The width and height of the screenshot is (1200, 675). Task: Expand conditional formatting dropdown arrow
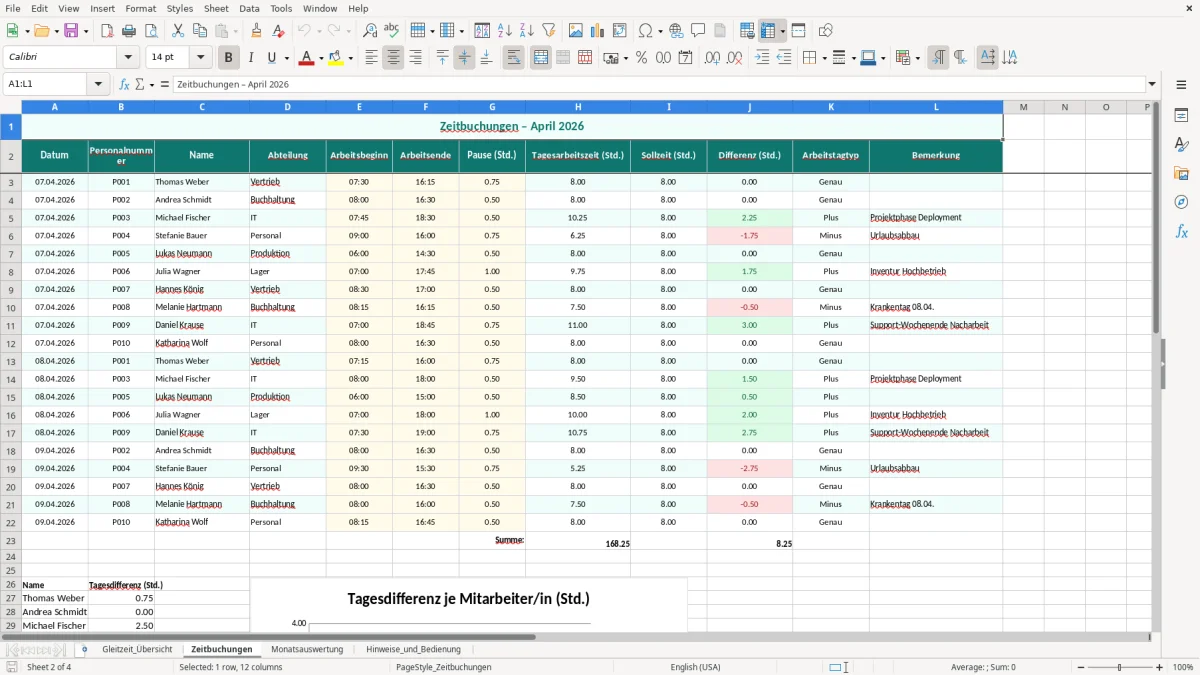(917, 58)
